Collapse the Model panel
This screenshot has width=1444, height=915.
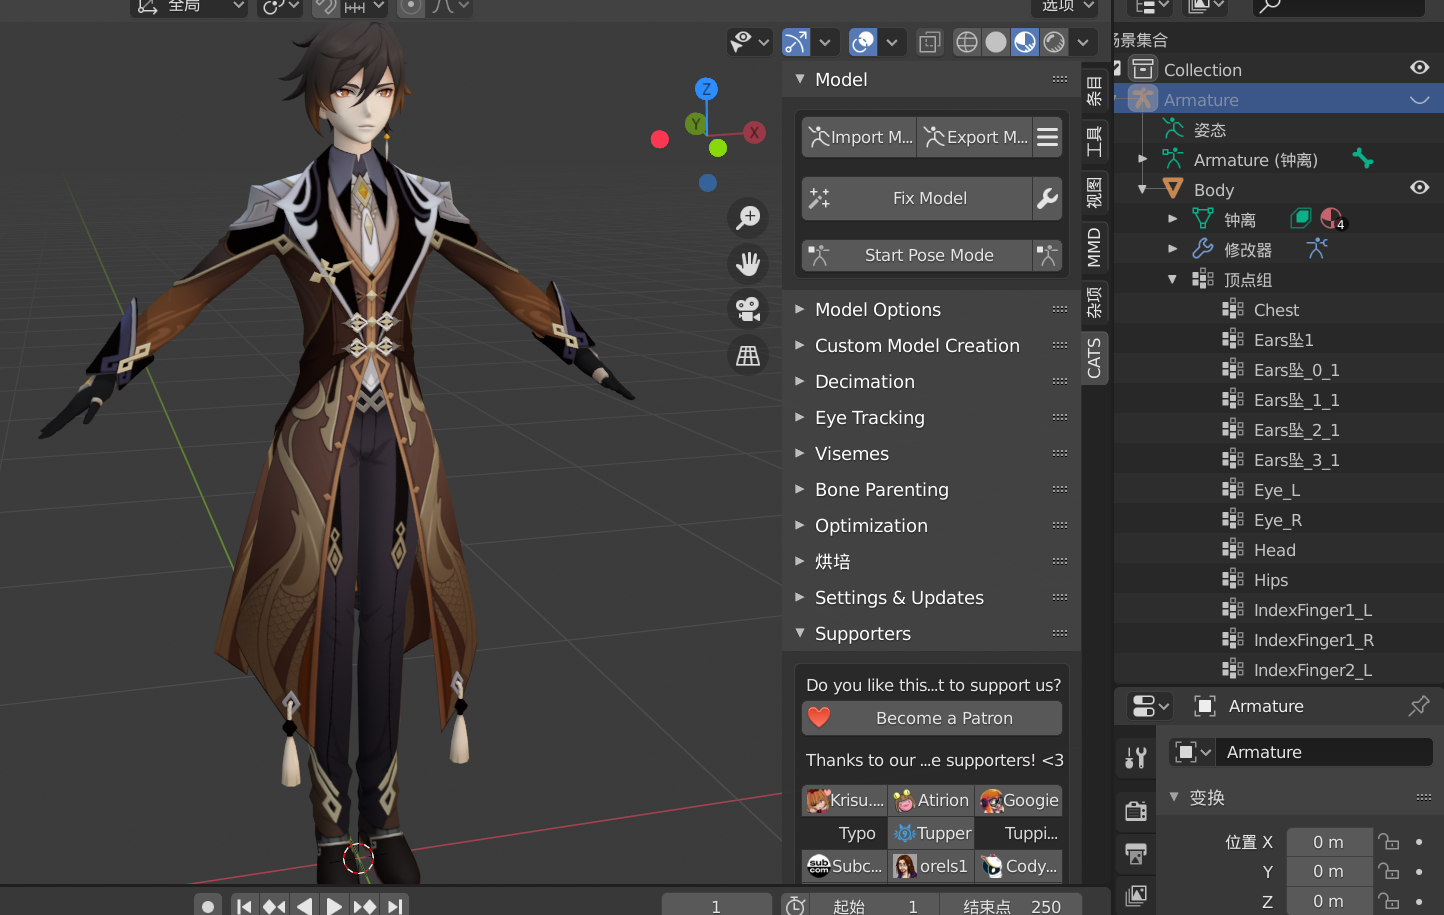pyautogui.click(x=800, y=79)
